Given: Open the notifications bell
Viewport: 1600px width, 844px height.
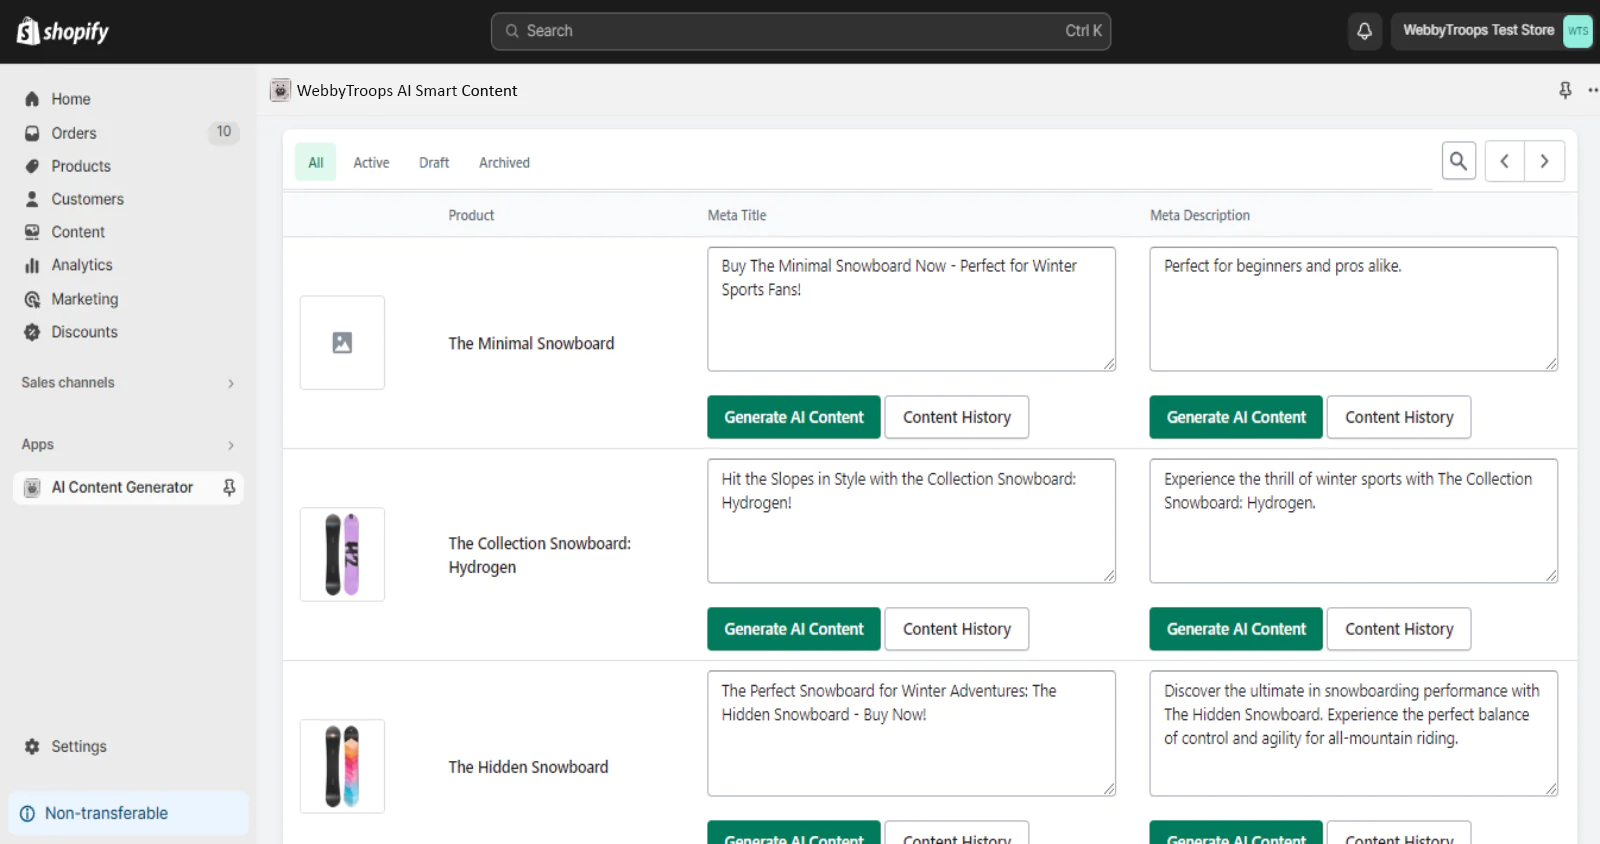Looking at the screenshot, I should point(1364,31).
